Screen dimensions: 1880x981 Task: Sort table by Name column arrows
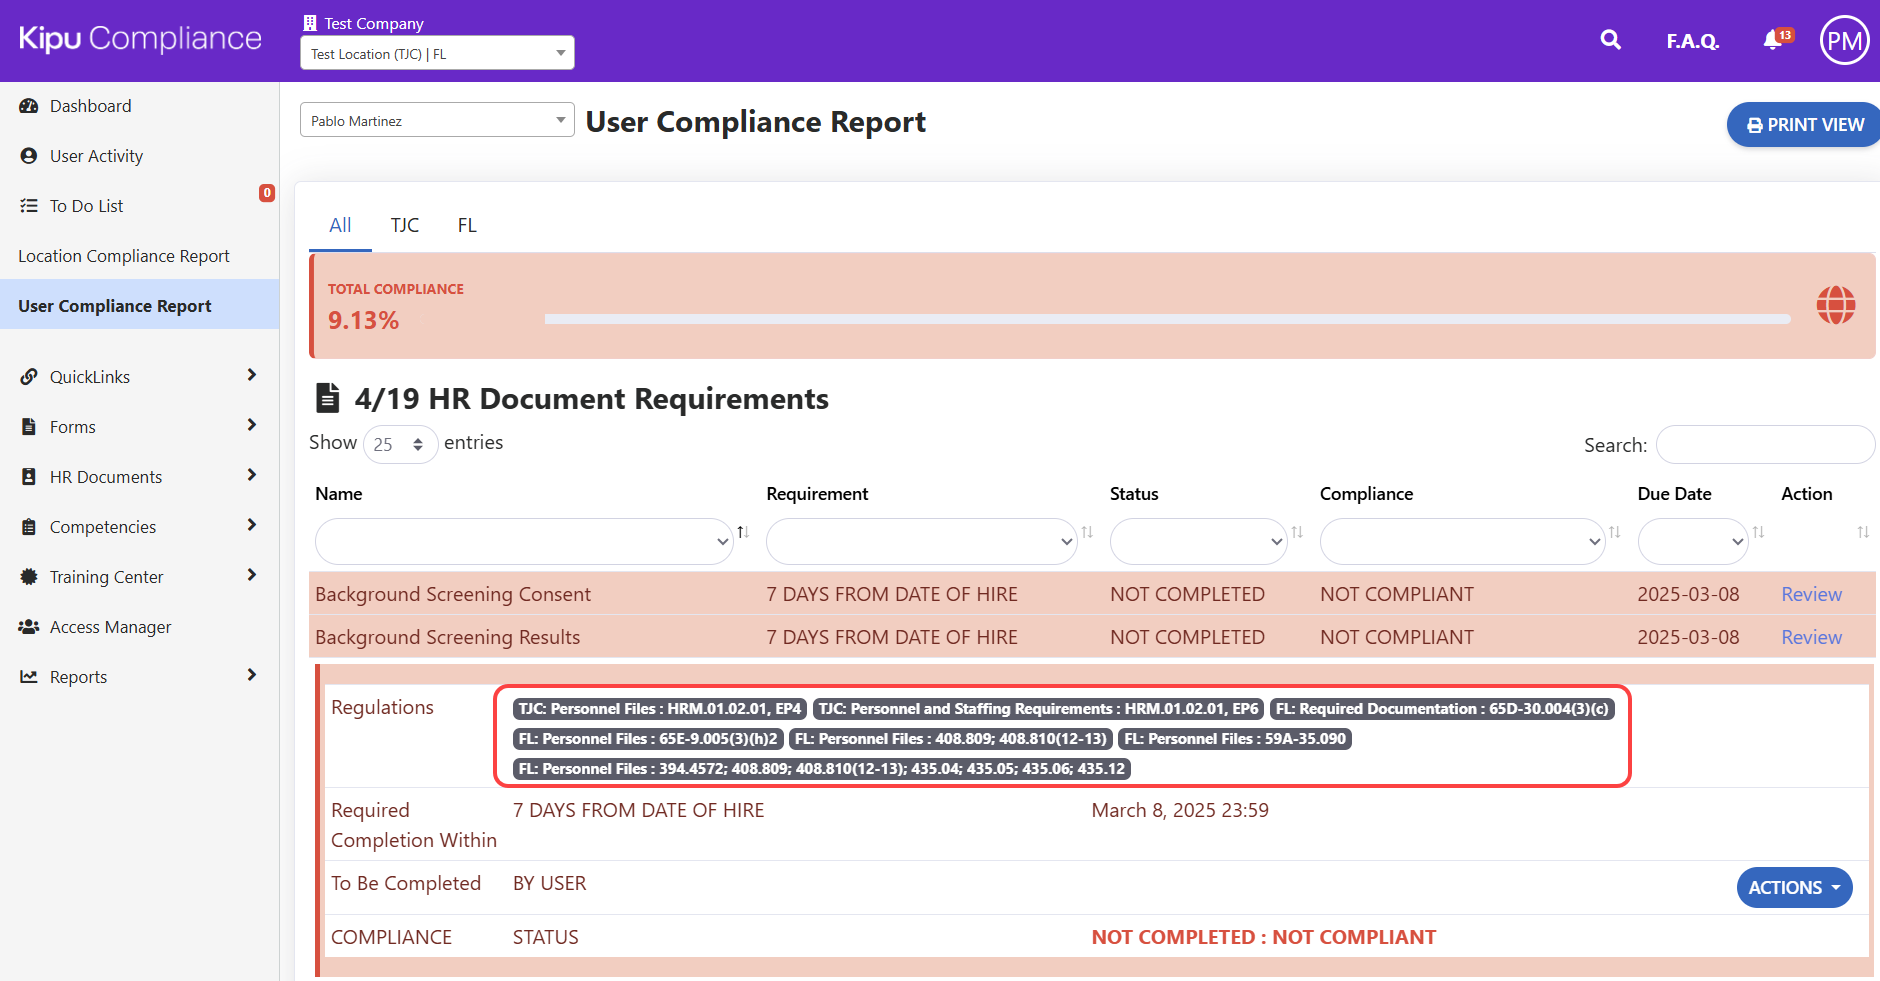(743, 532)
